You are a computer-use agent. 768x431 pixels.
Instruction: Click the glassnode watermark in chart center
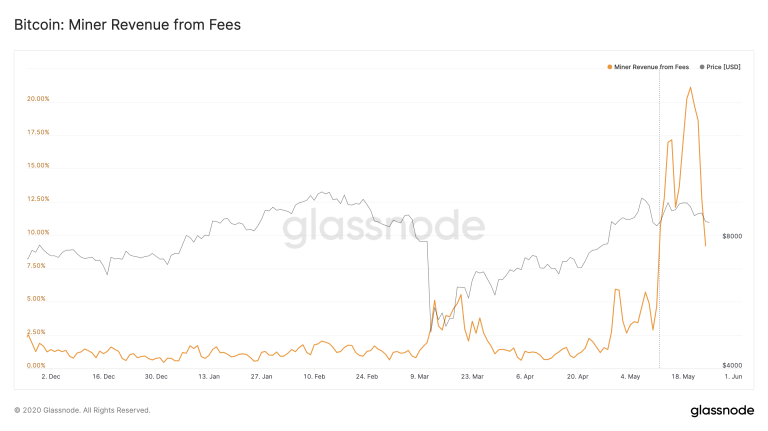(384, 228)
